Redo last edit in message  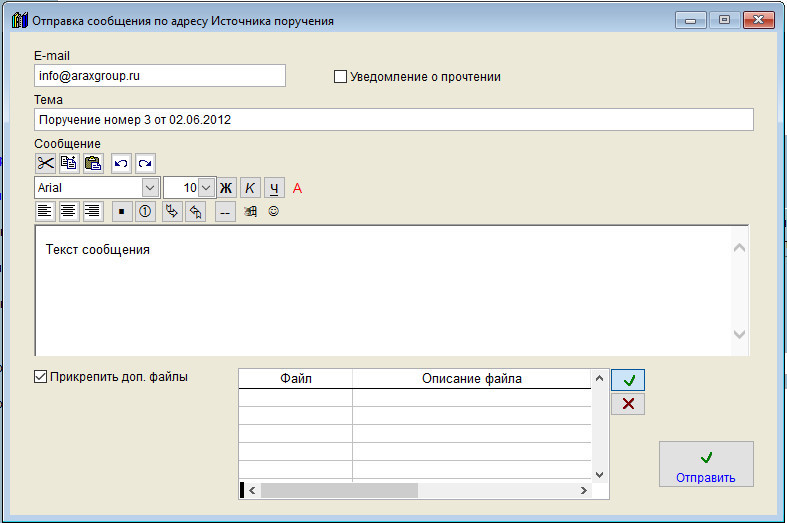pos(145,163)
